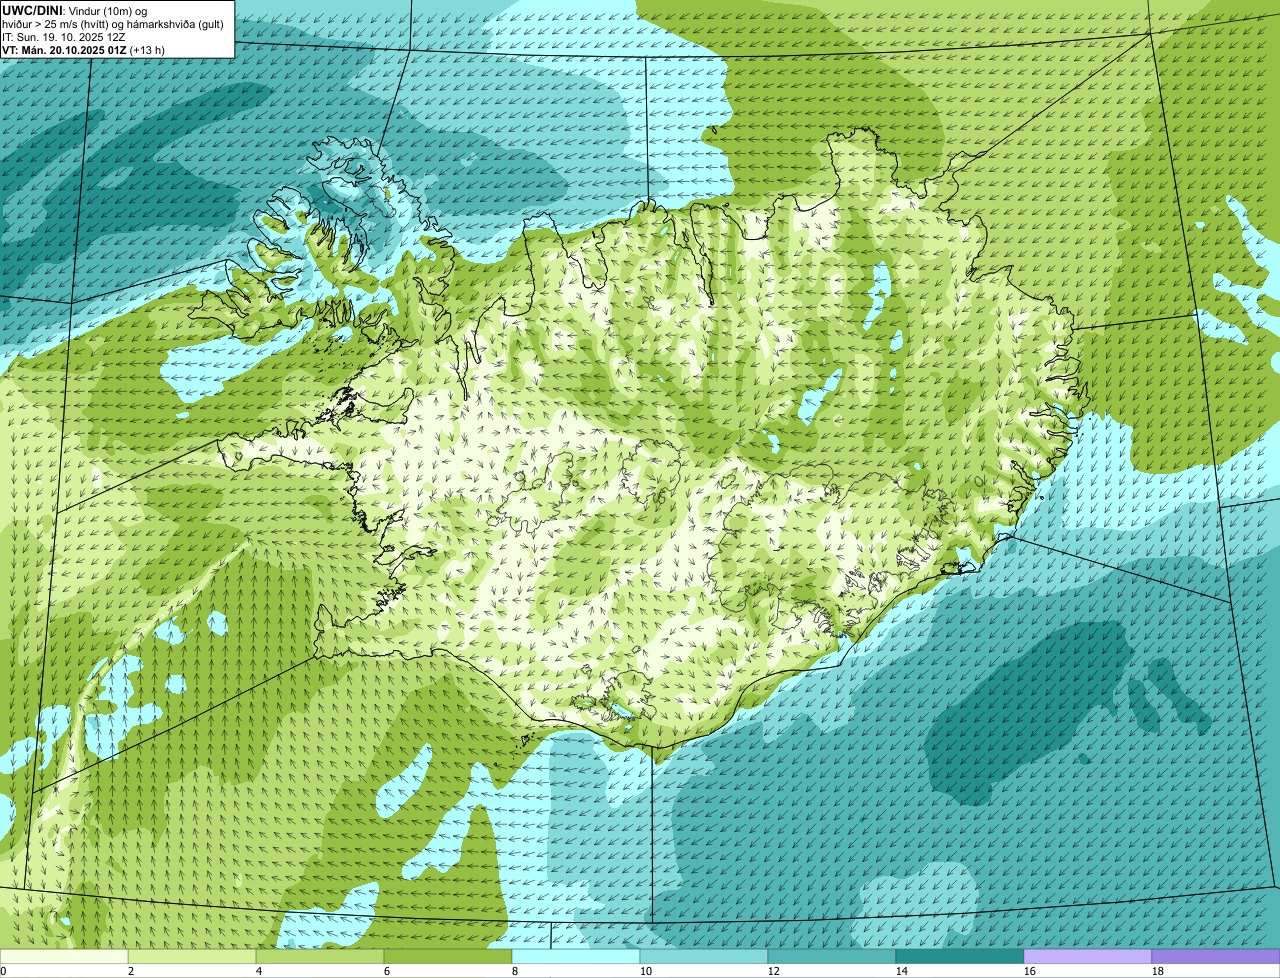The image size is (1280, 978).
Task: Click the legend scale label '14'
Action: (902, 971)
